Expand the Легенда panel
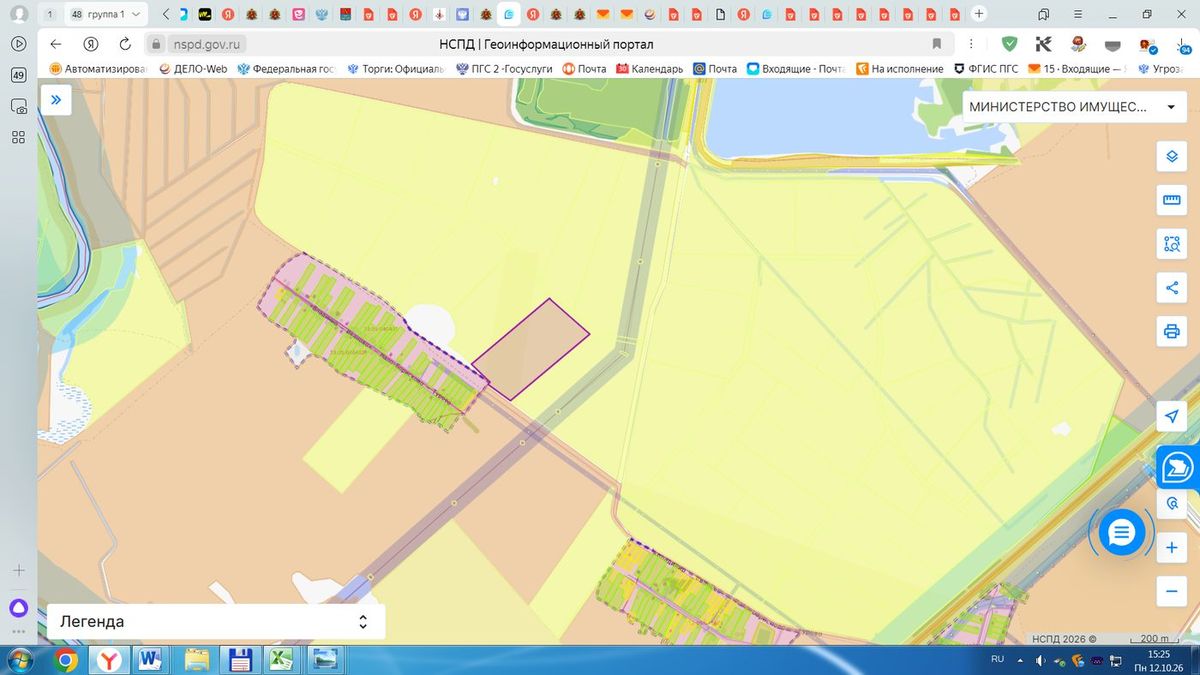1200x675 pixels. tap(216, 622)
